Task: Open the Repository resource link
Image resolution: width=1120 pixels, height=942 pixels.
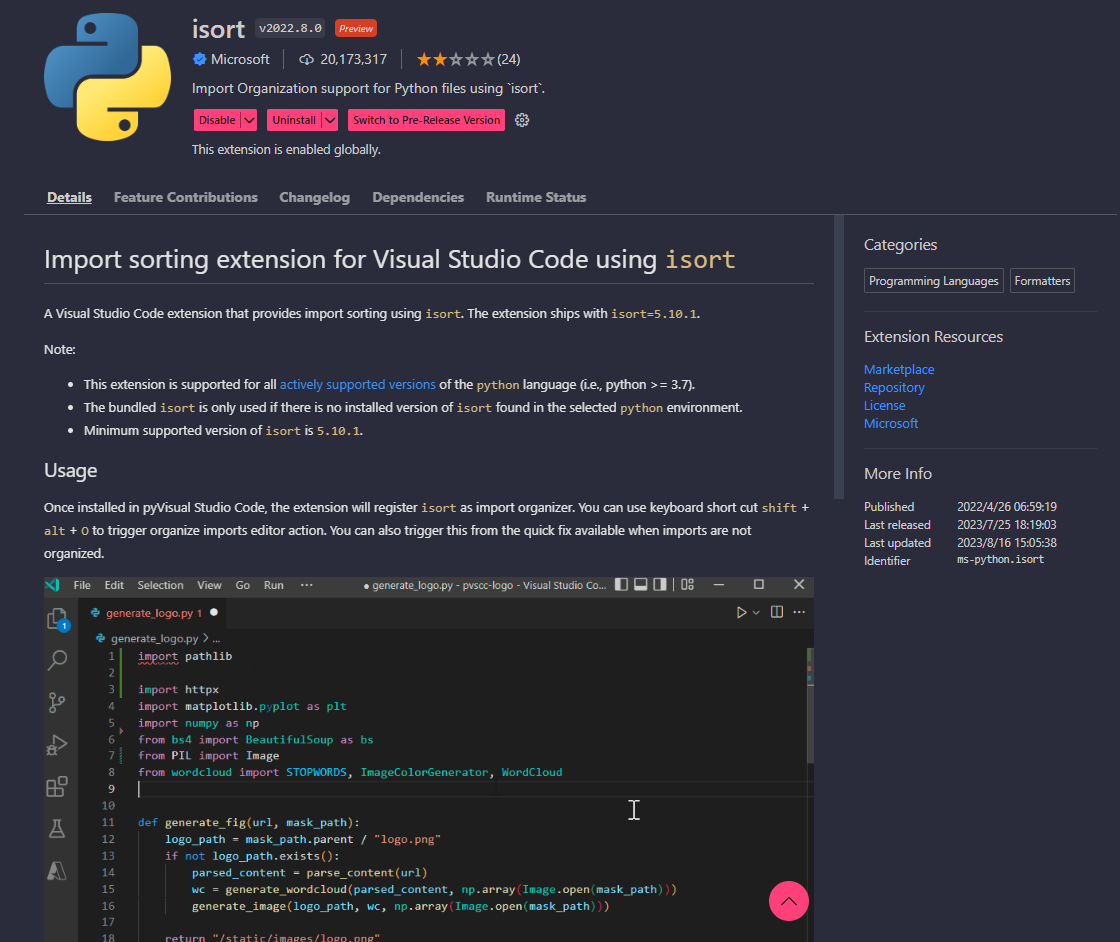Action: pyautogui.click(x=894, y=387)
